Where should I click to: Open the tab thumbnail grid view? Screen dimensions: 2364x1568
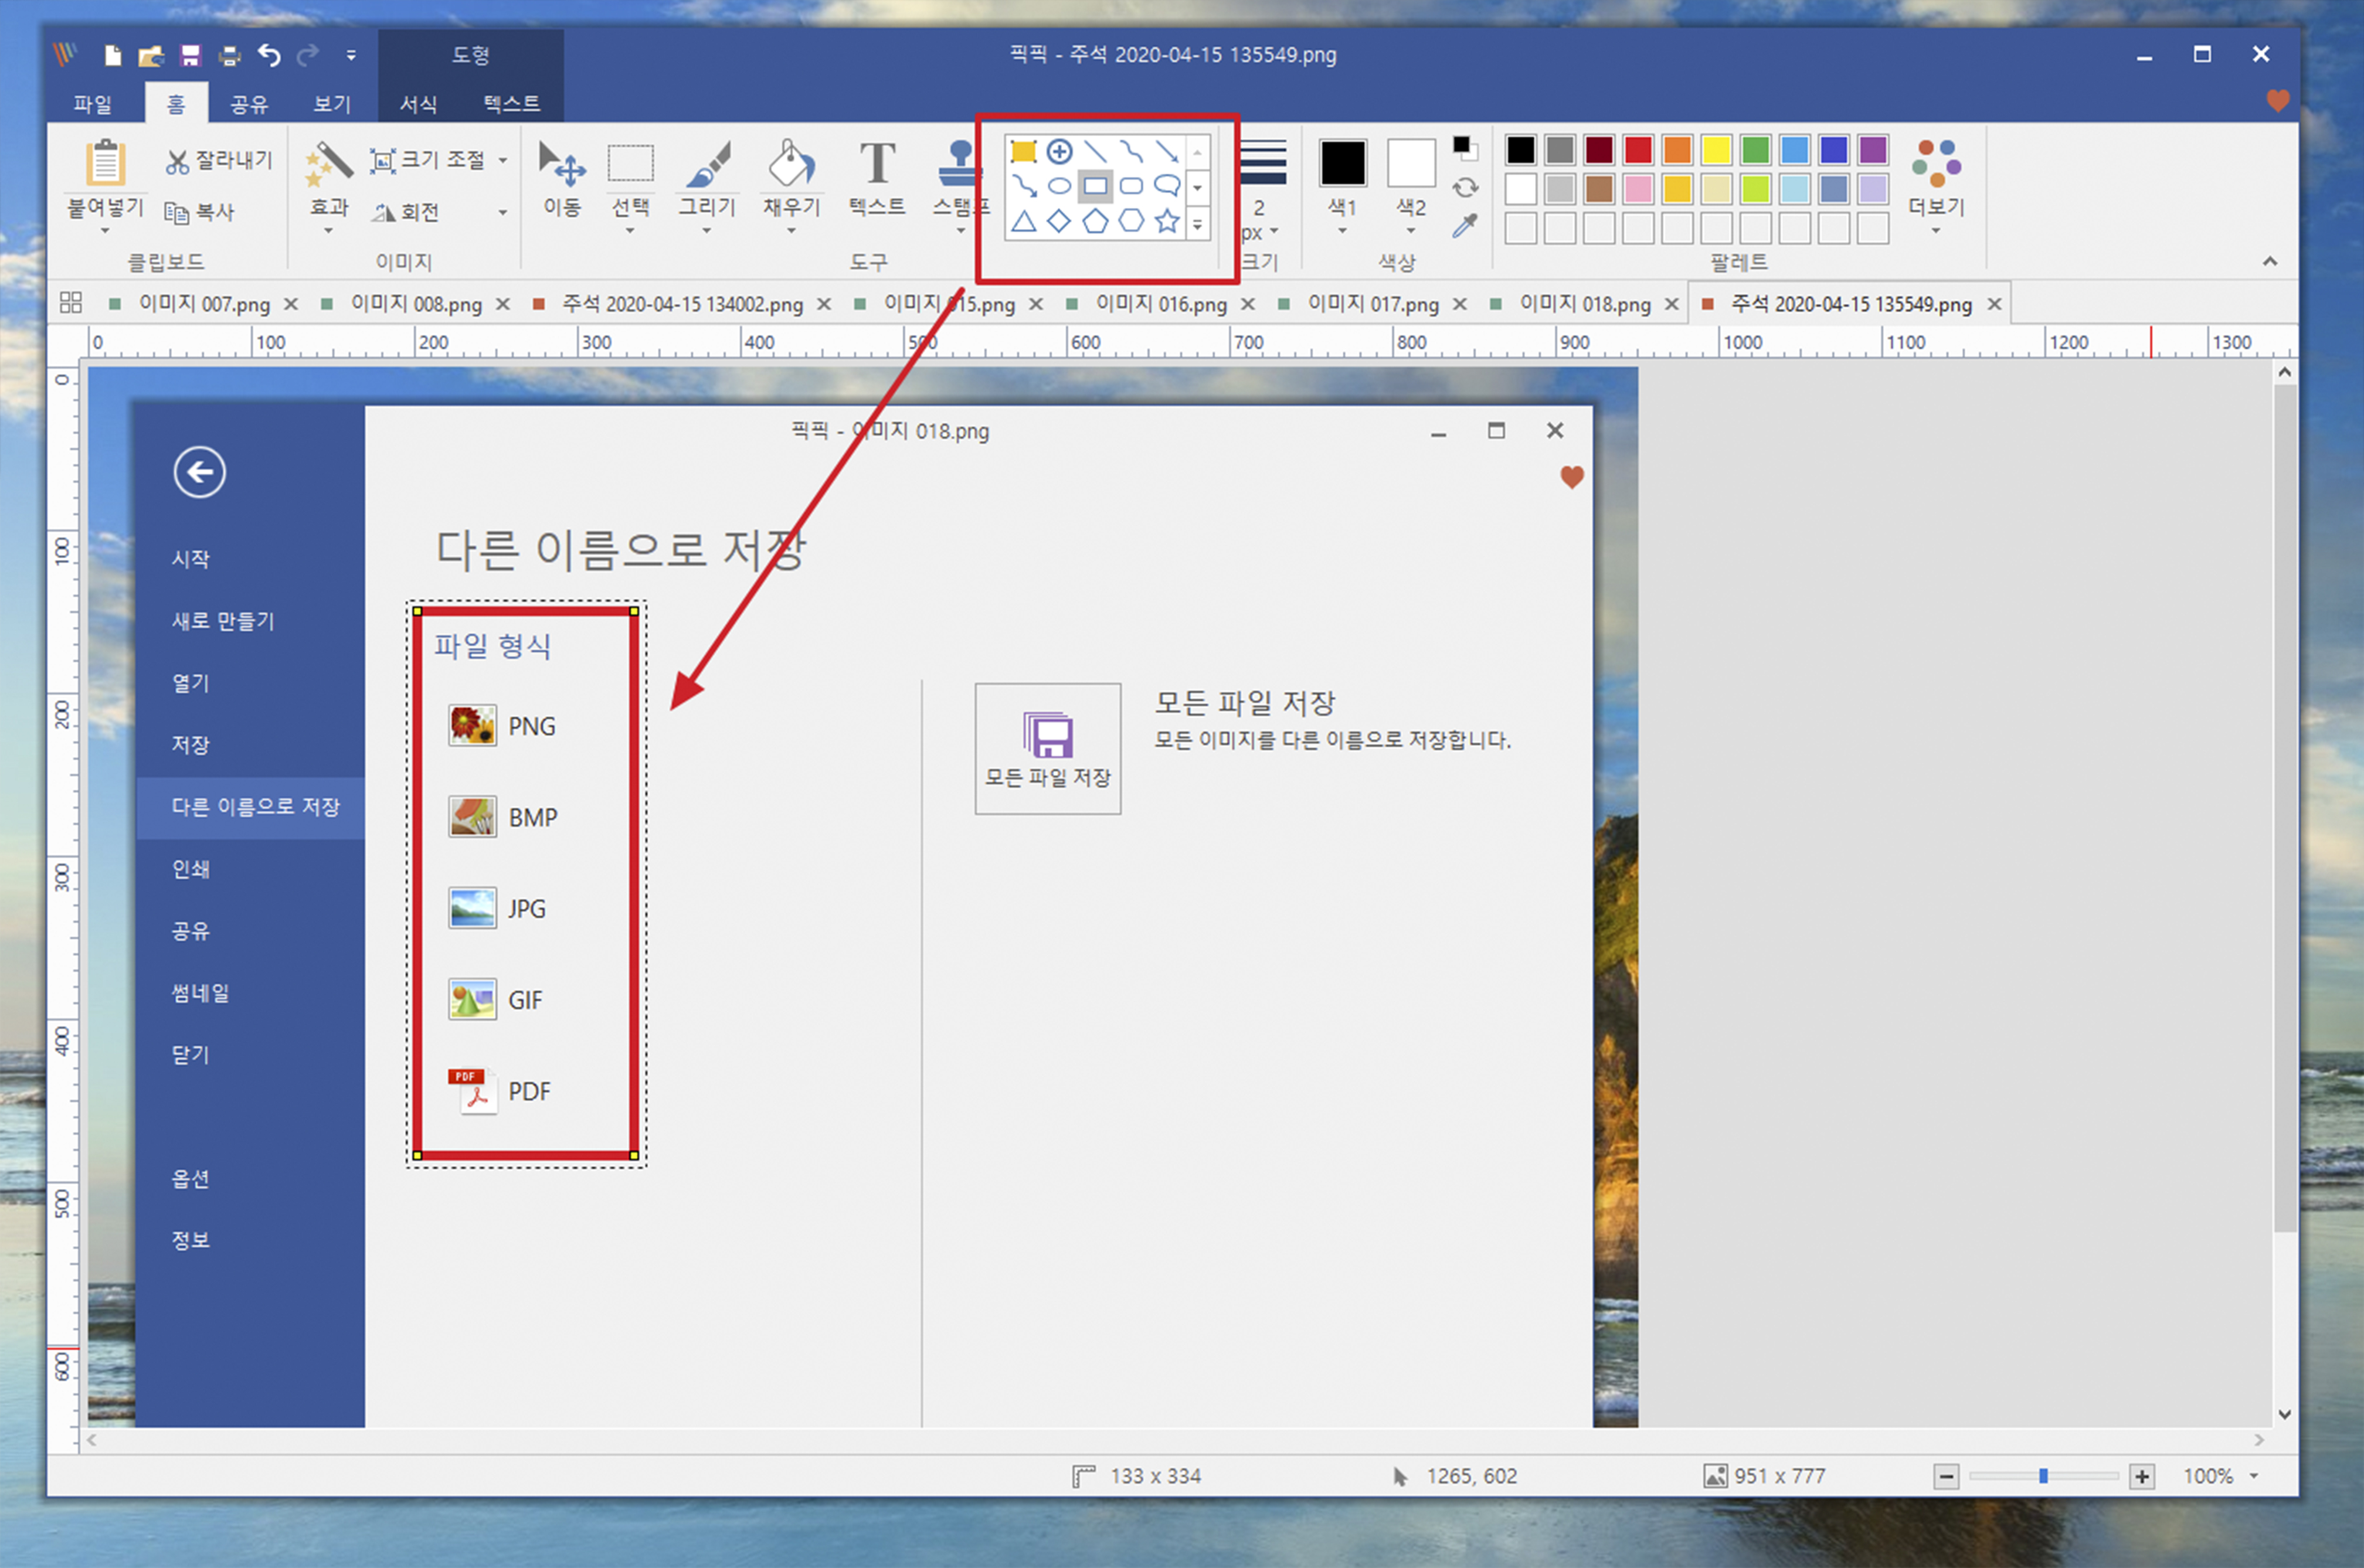71,303
